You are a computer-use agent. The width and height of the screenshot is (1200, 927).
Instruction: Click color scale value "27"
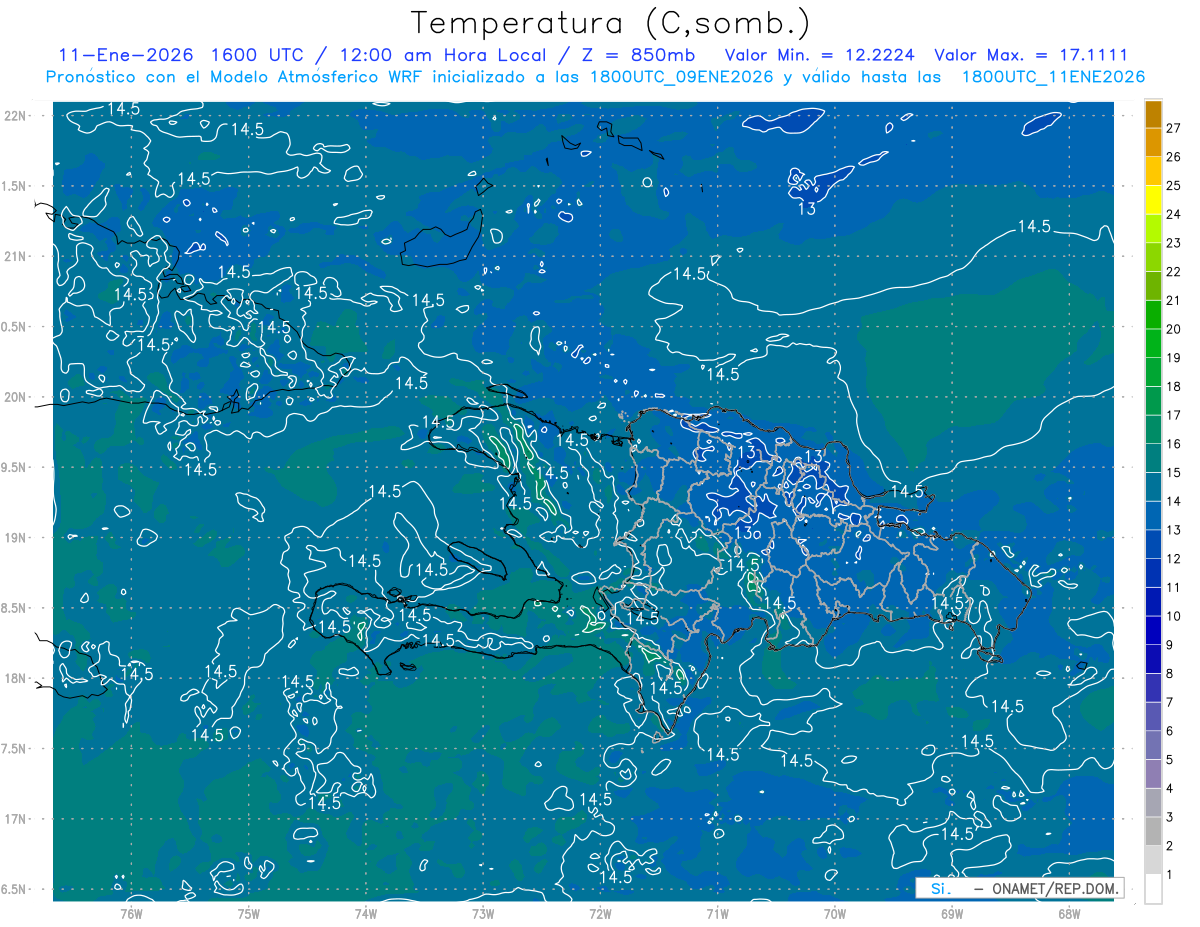(1174, 128)
